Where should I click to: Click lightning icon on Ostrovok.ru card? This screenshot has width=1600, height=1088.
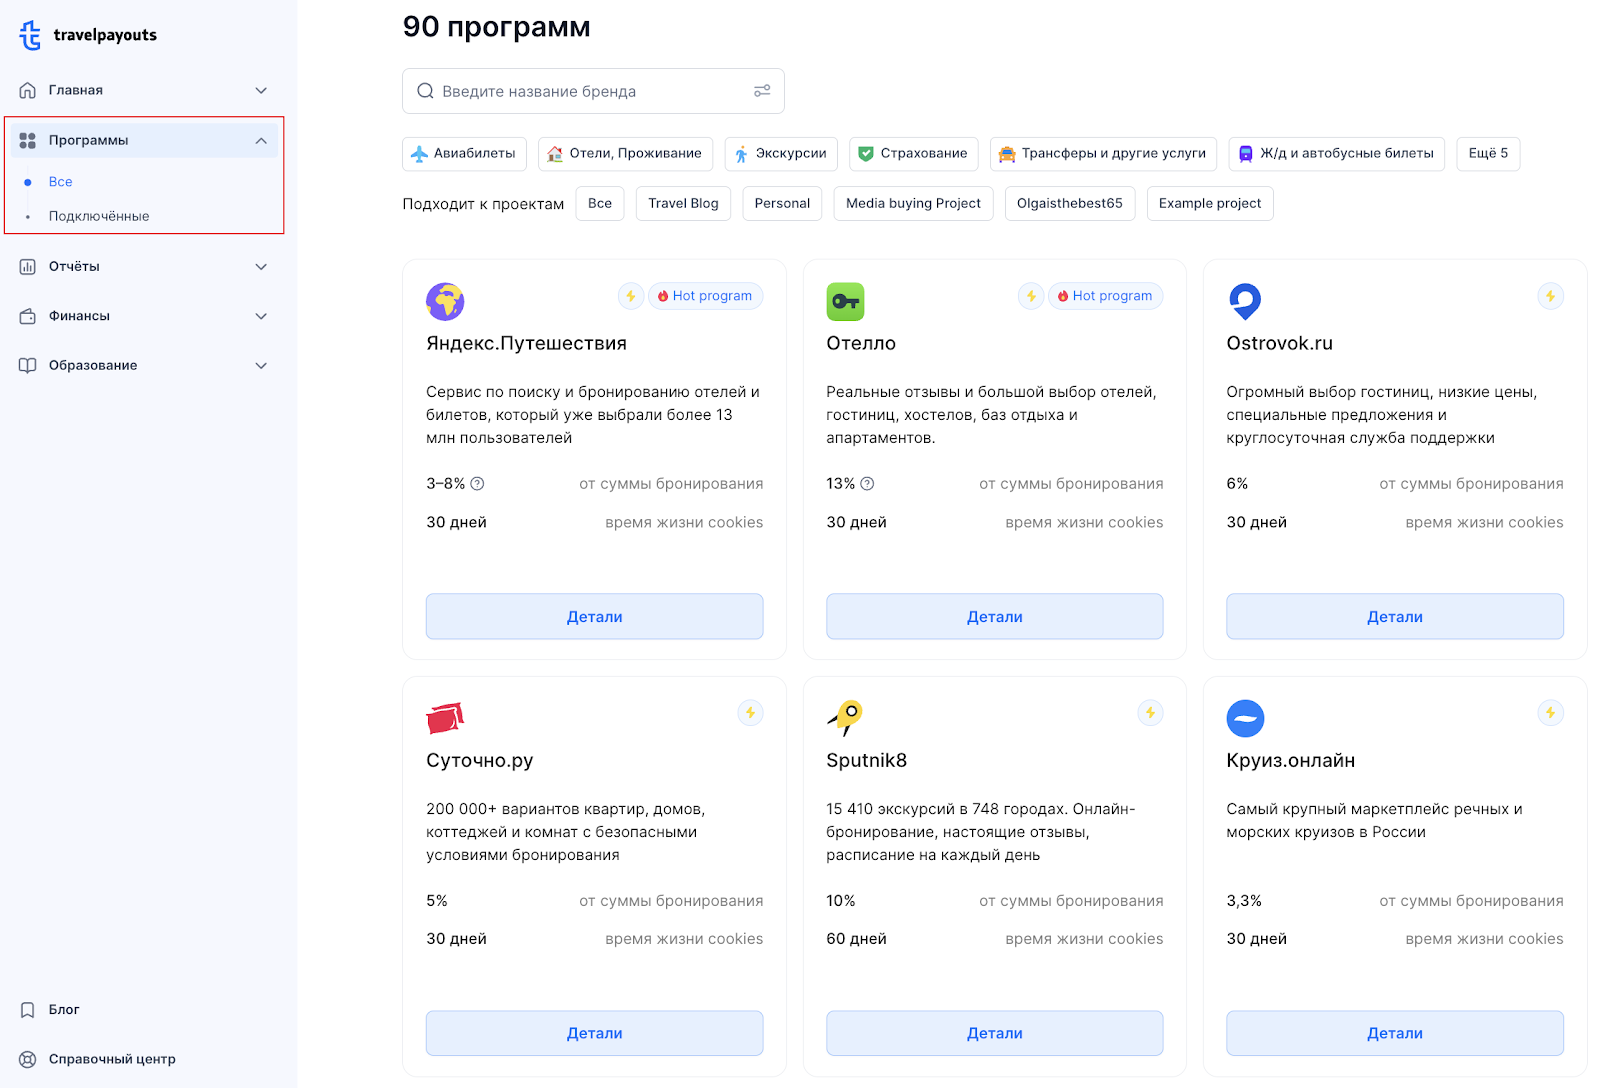pyautogui.click(x=1550, y=296)
